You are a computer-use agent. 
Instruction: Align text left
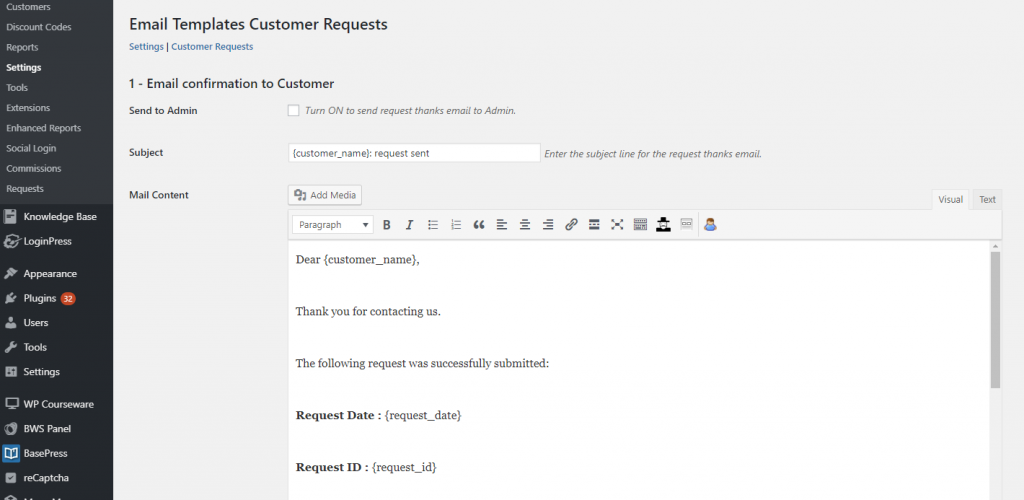[502, 225]
